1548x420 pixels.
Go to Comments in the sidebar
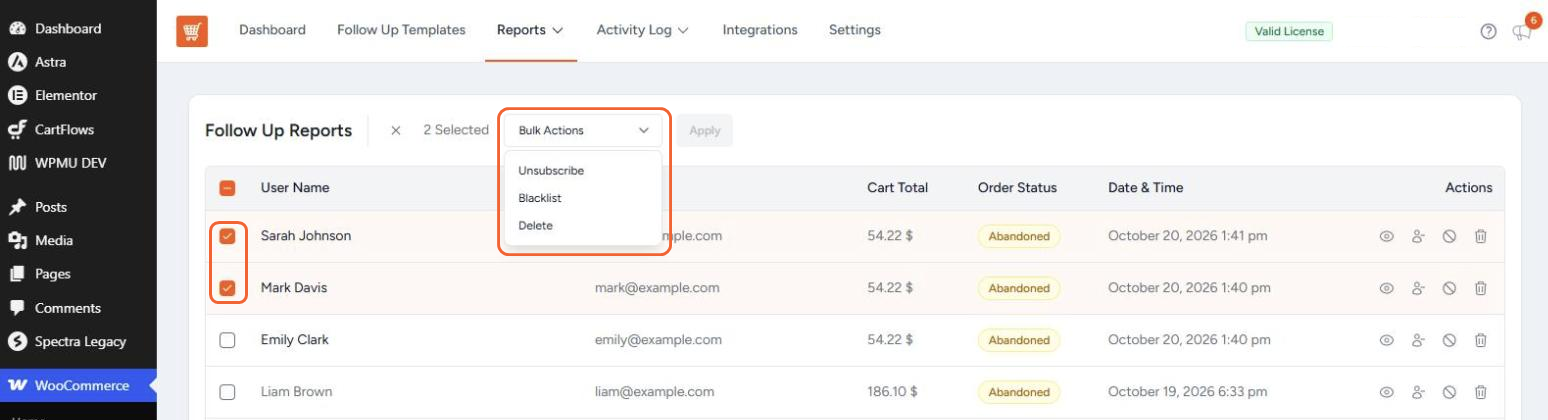click(68, 308)
